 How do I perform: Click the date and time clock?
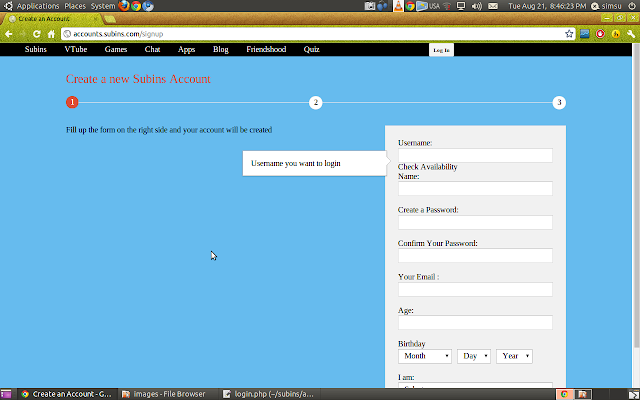pos(547,6)
